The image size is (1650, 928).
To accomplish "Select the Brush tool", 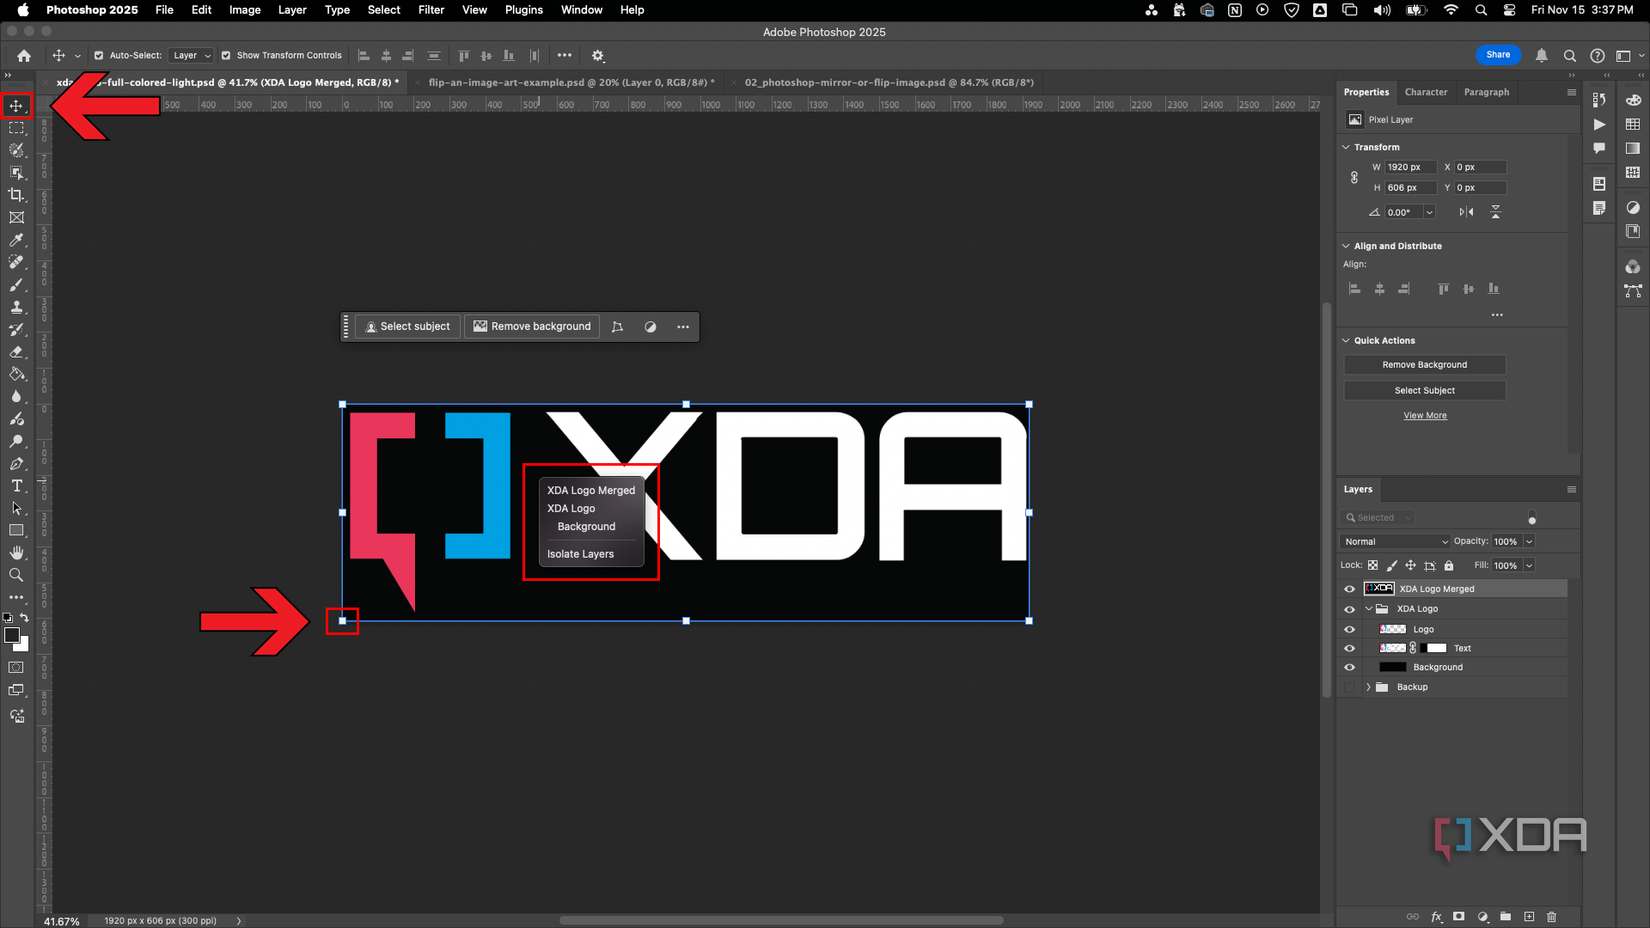I will tap(16, 285).
